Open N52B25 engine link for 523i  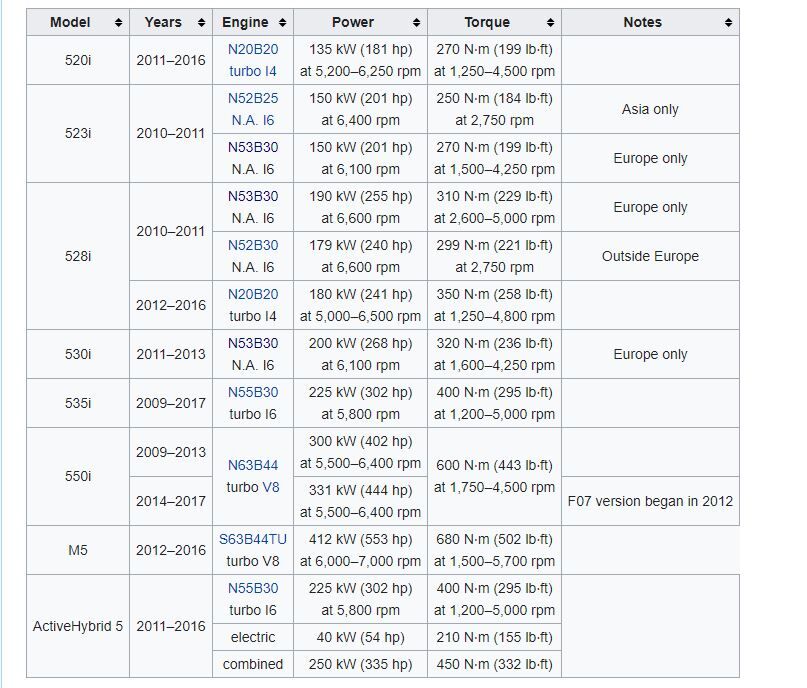coord(253,98)
